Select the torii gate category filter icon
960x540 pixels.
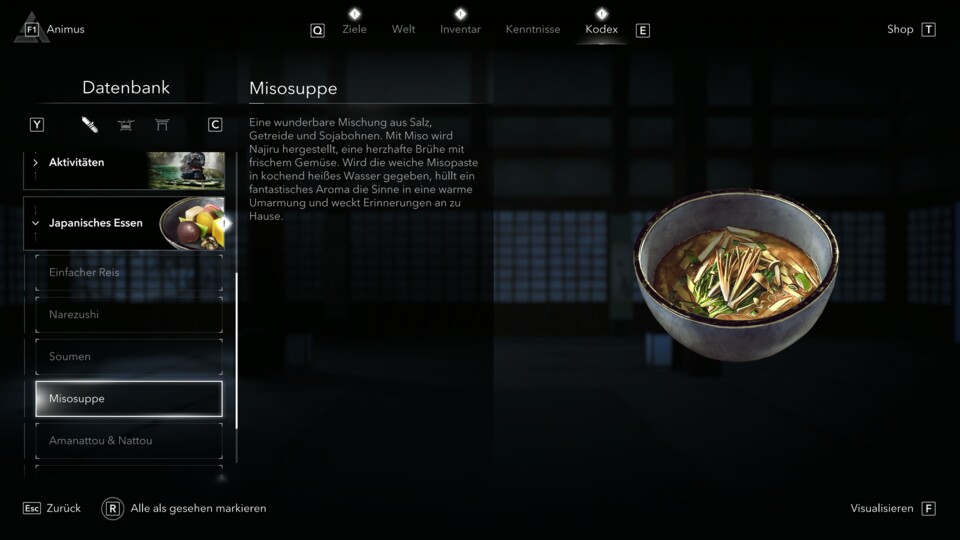pos(162,125)
